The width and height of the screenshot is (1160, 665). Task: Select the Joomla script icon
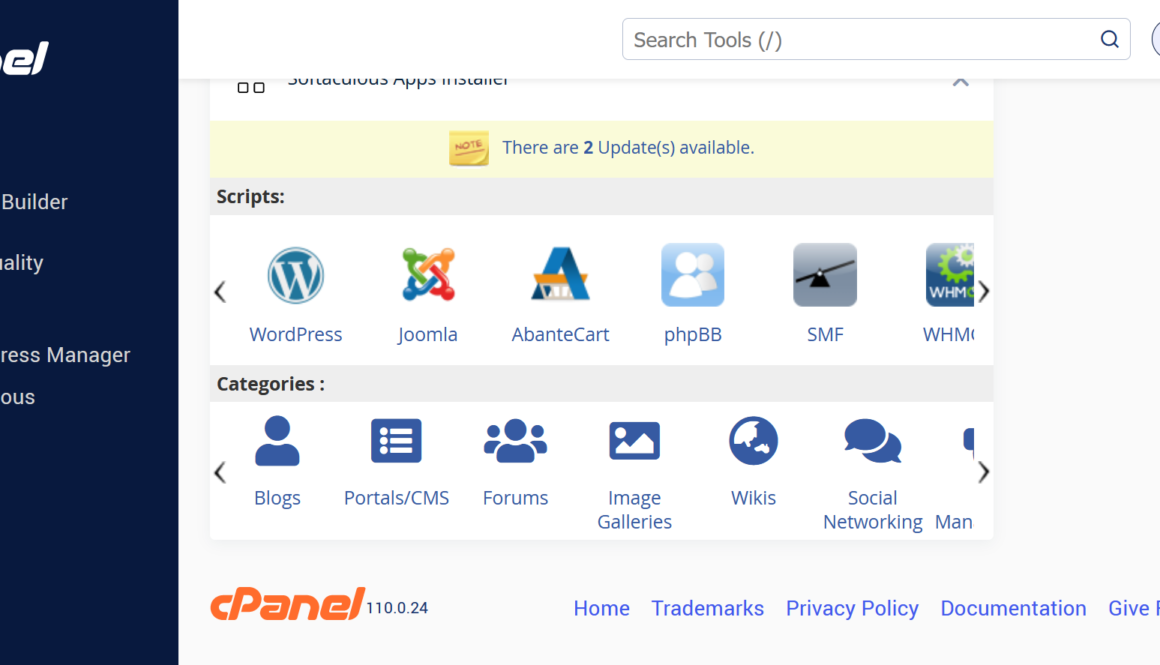tap(428, 275)
